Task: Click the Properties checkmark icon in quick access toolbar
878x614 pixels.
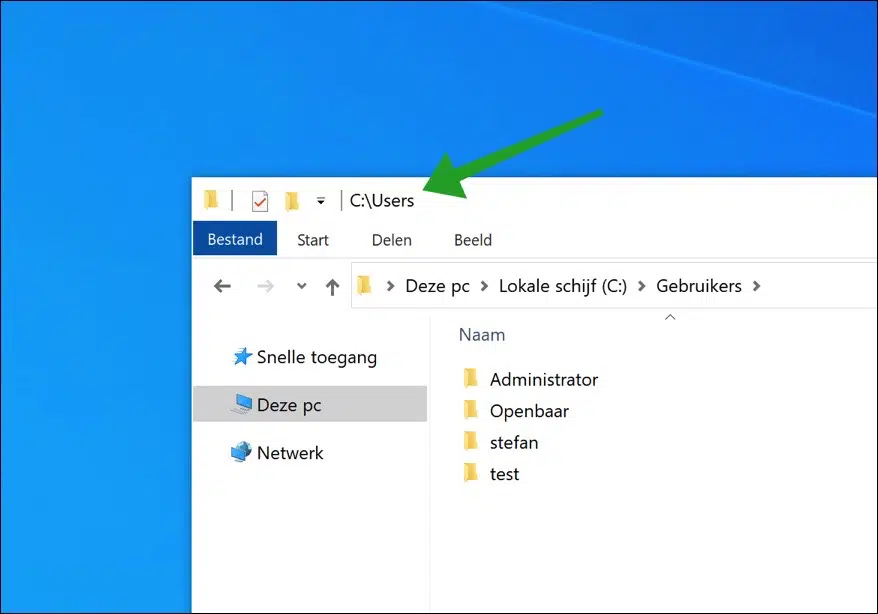Action: click(260, 201)
